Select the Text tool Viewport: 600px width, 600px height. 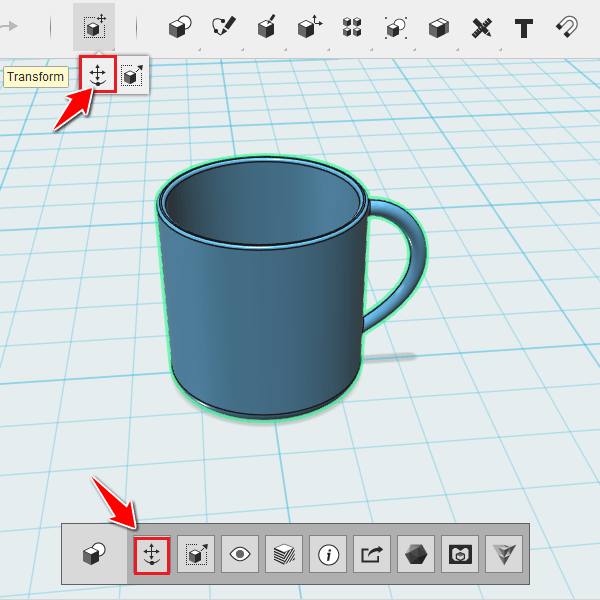coord(524,28)
